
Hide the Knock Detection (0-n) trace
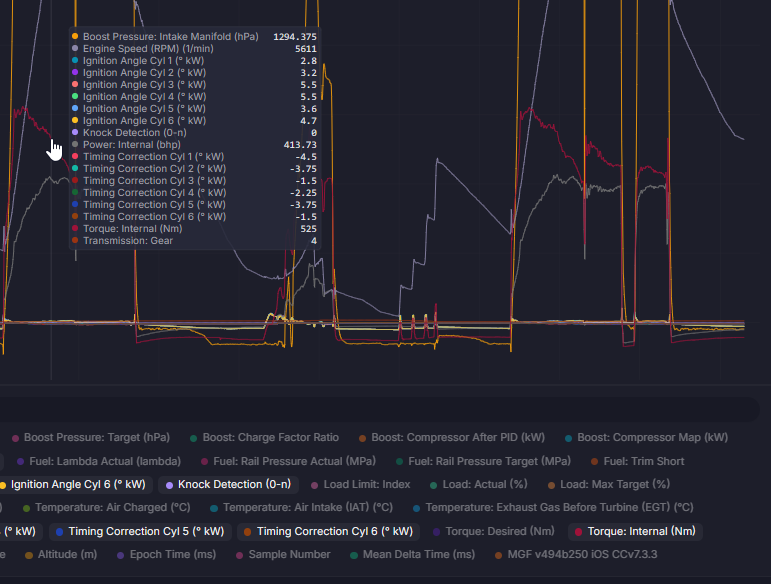[229, 485]
